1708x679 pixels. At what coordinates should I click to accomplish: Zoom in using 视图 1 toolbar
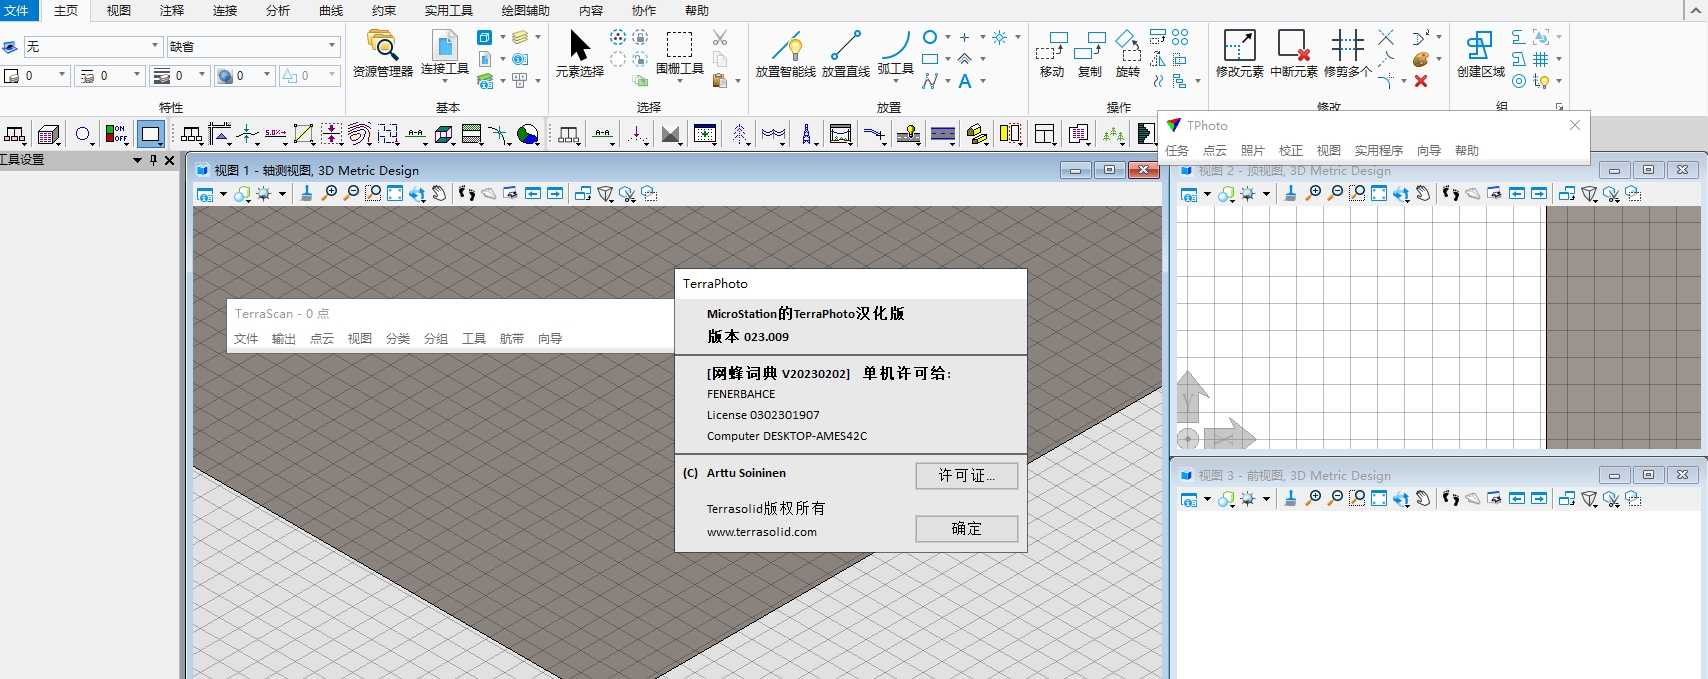point(329,194)
